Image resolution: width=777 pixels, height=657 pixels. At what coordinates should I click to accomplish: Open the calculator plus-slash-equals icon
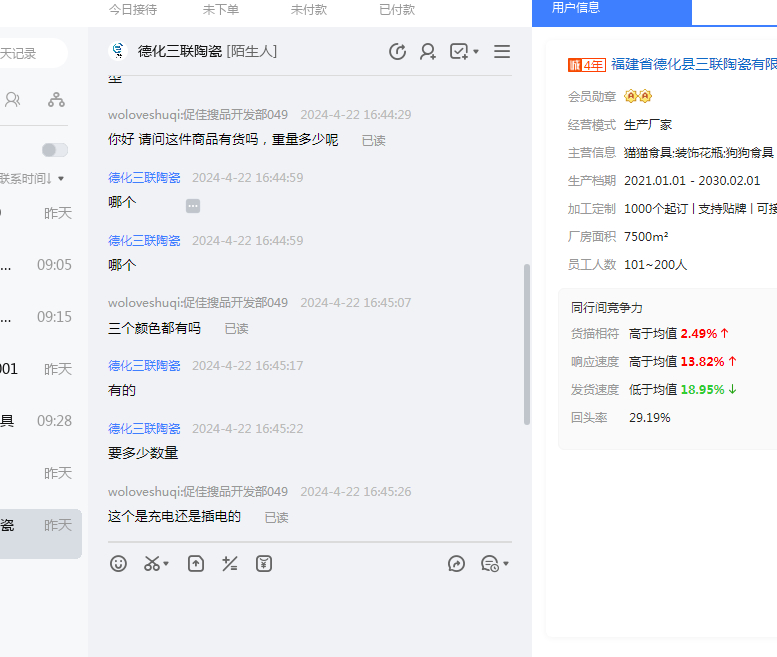(230, 564)
